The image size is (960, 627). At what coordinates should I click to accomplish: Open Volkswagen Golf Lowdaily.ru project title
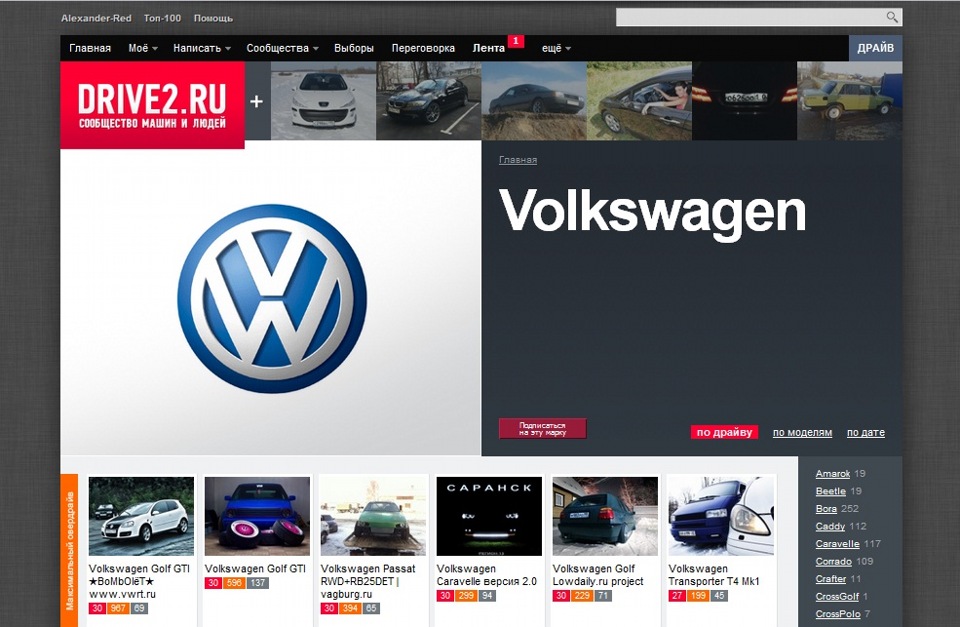[598, 575]
